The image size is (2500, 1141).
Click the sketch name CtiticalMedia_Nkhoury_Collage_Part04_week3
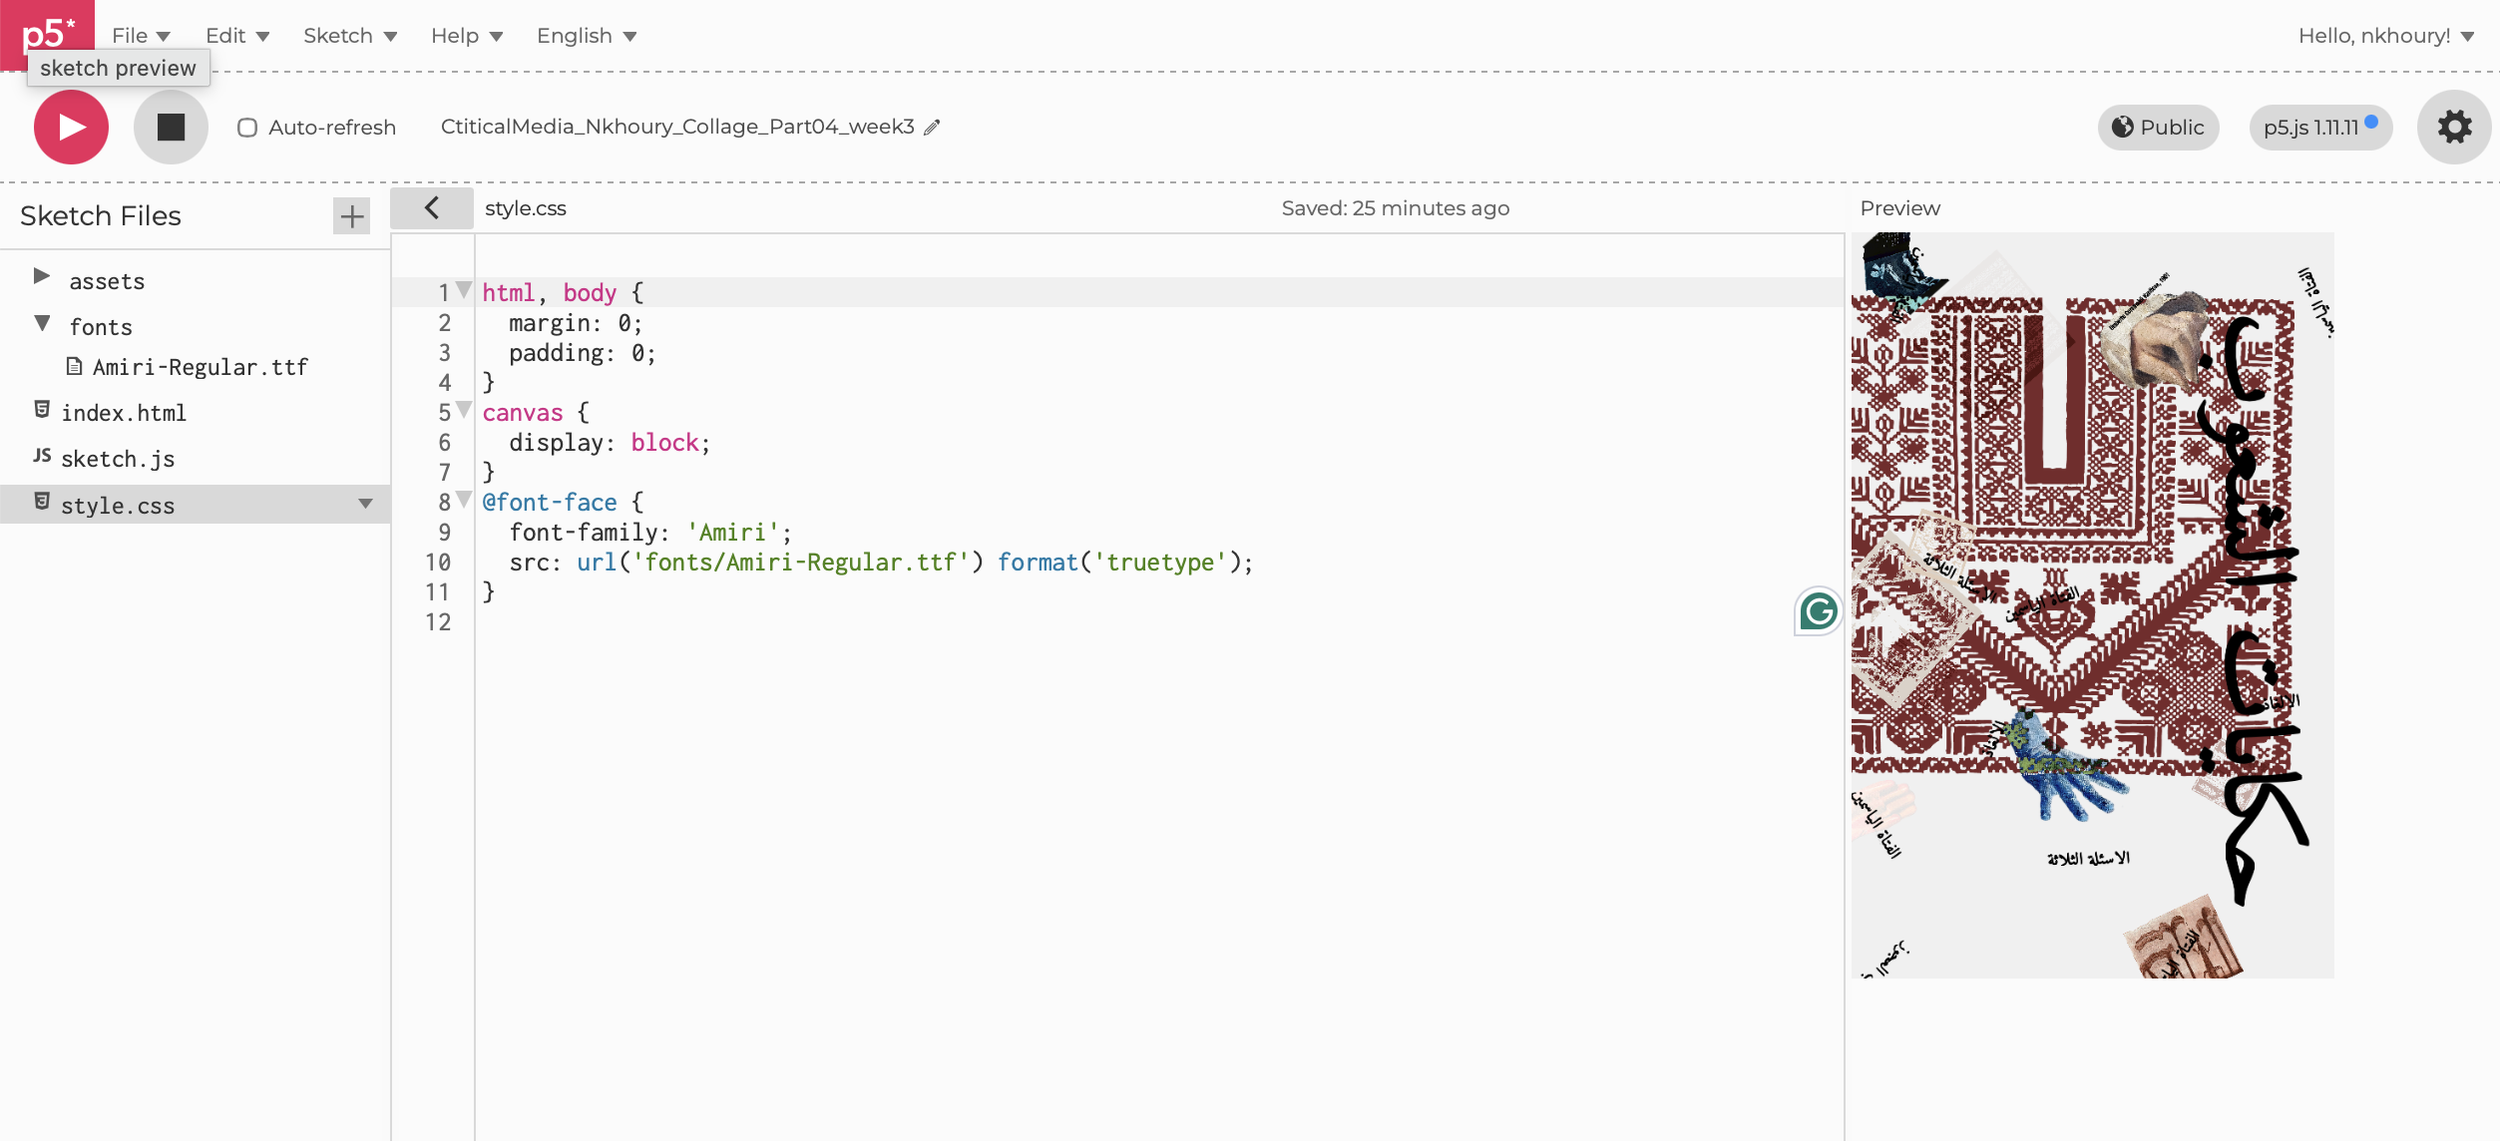click(x=677, y=127)
